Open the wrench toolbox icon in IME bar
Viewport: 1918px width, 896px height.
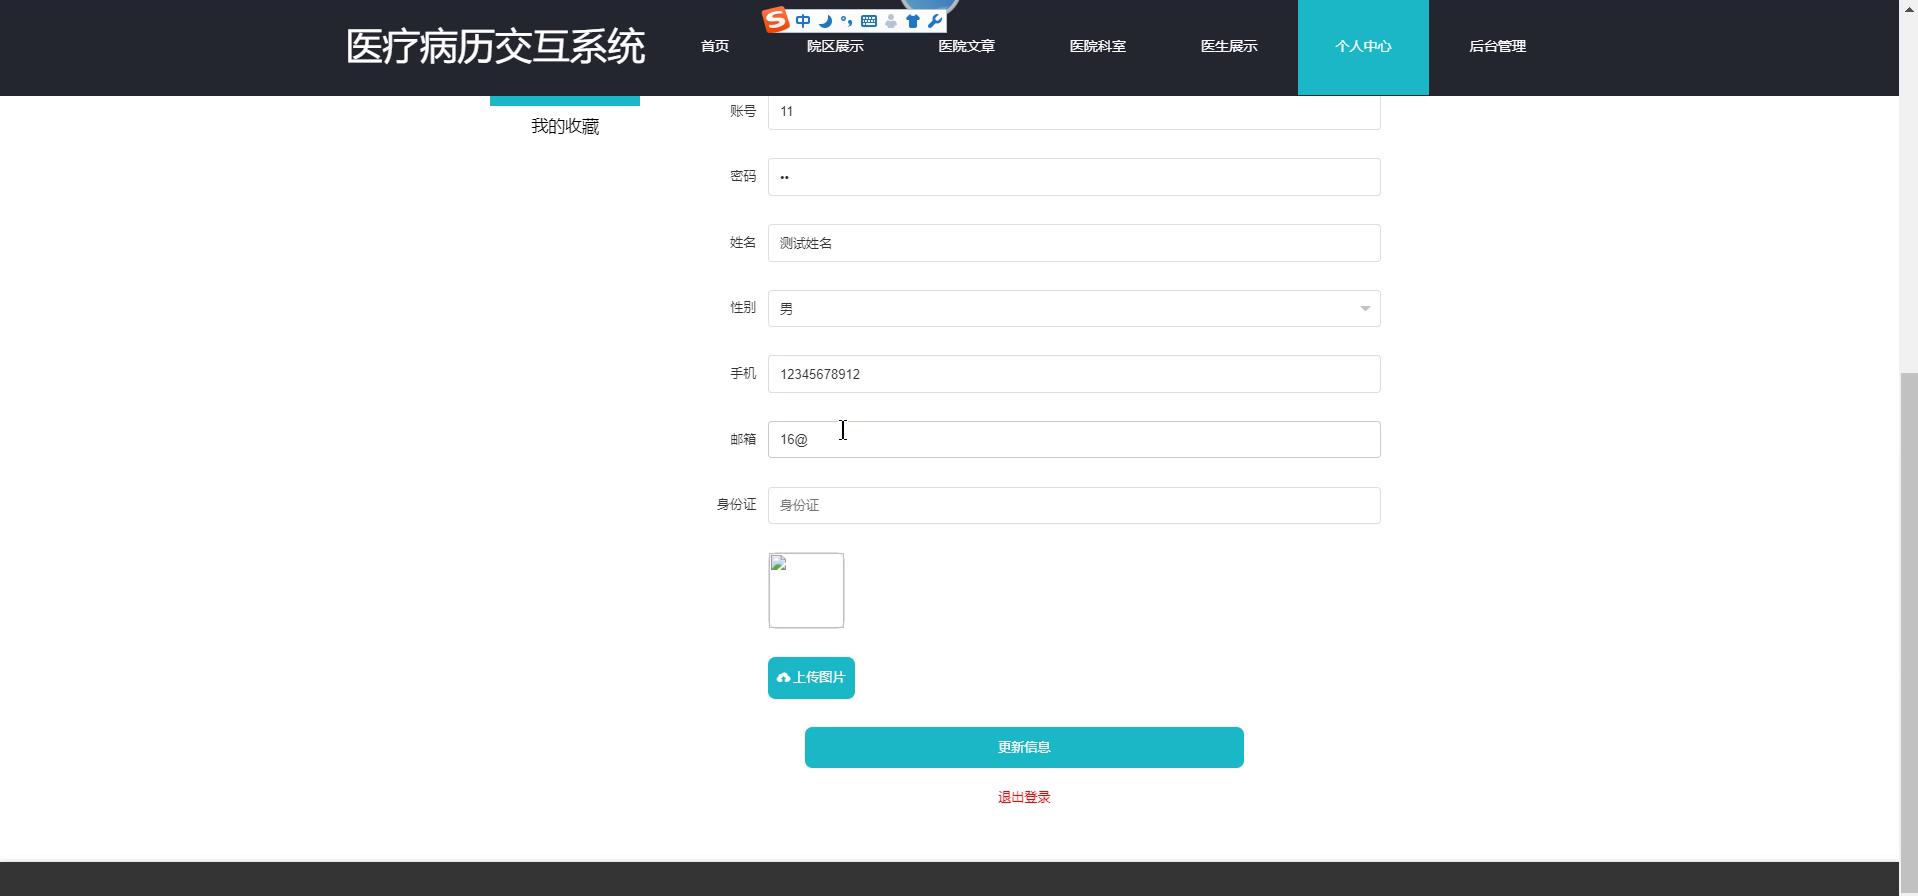tap(934, 21)
